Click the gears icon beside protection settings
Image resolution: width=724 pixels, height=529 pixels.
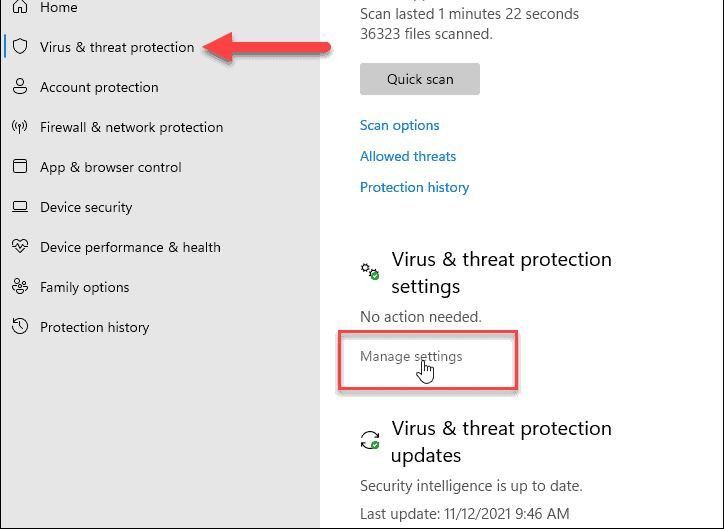(370, 271)
